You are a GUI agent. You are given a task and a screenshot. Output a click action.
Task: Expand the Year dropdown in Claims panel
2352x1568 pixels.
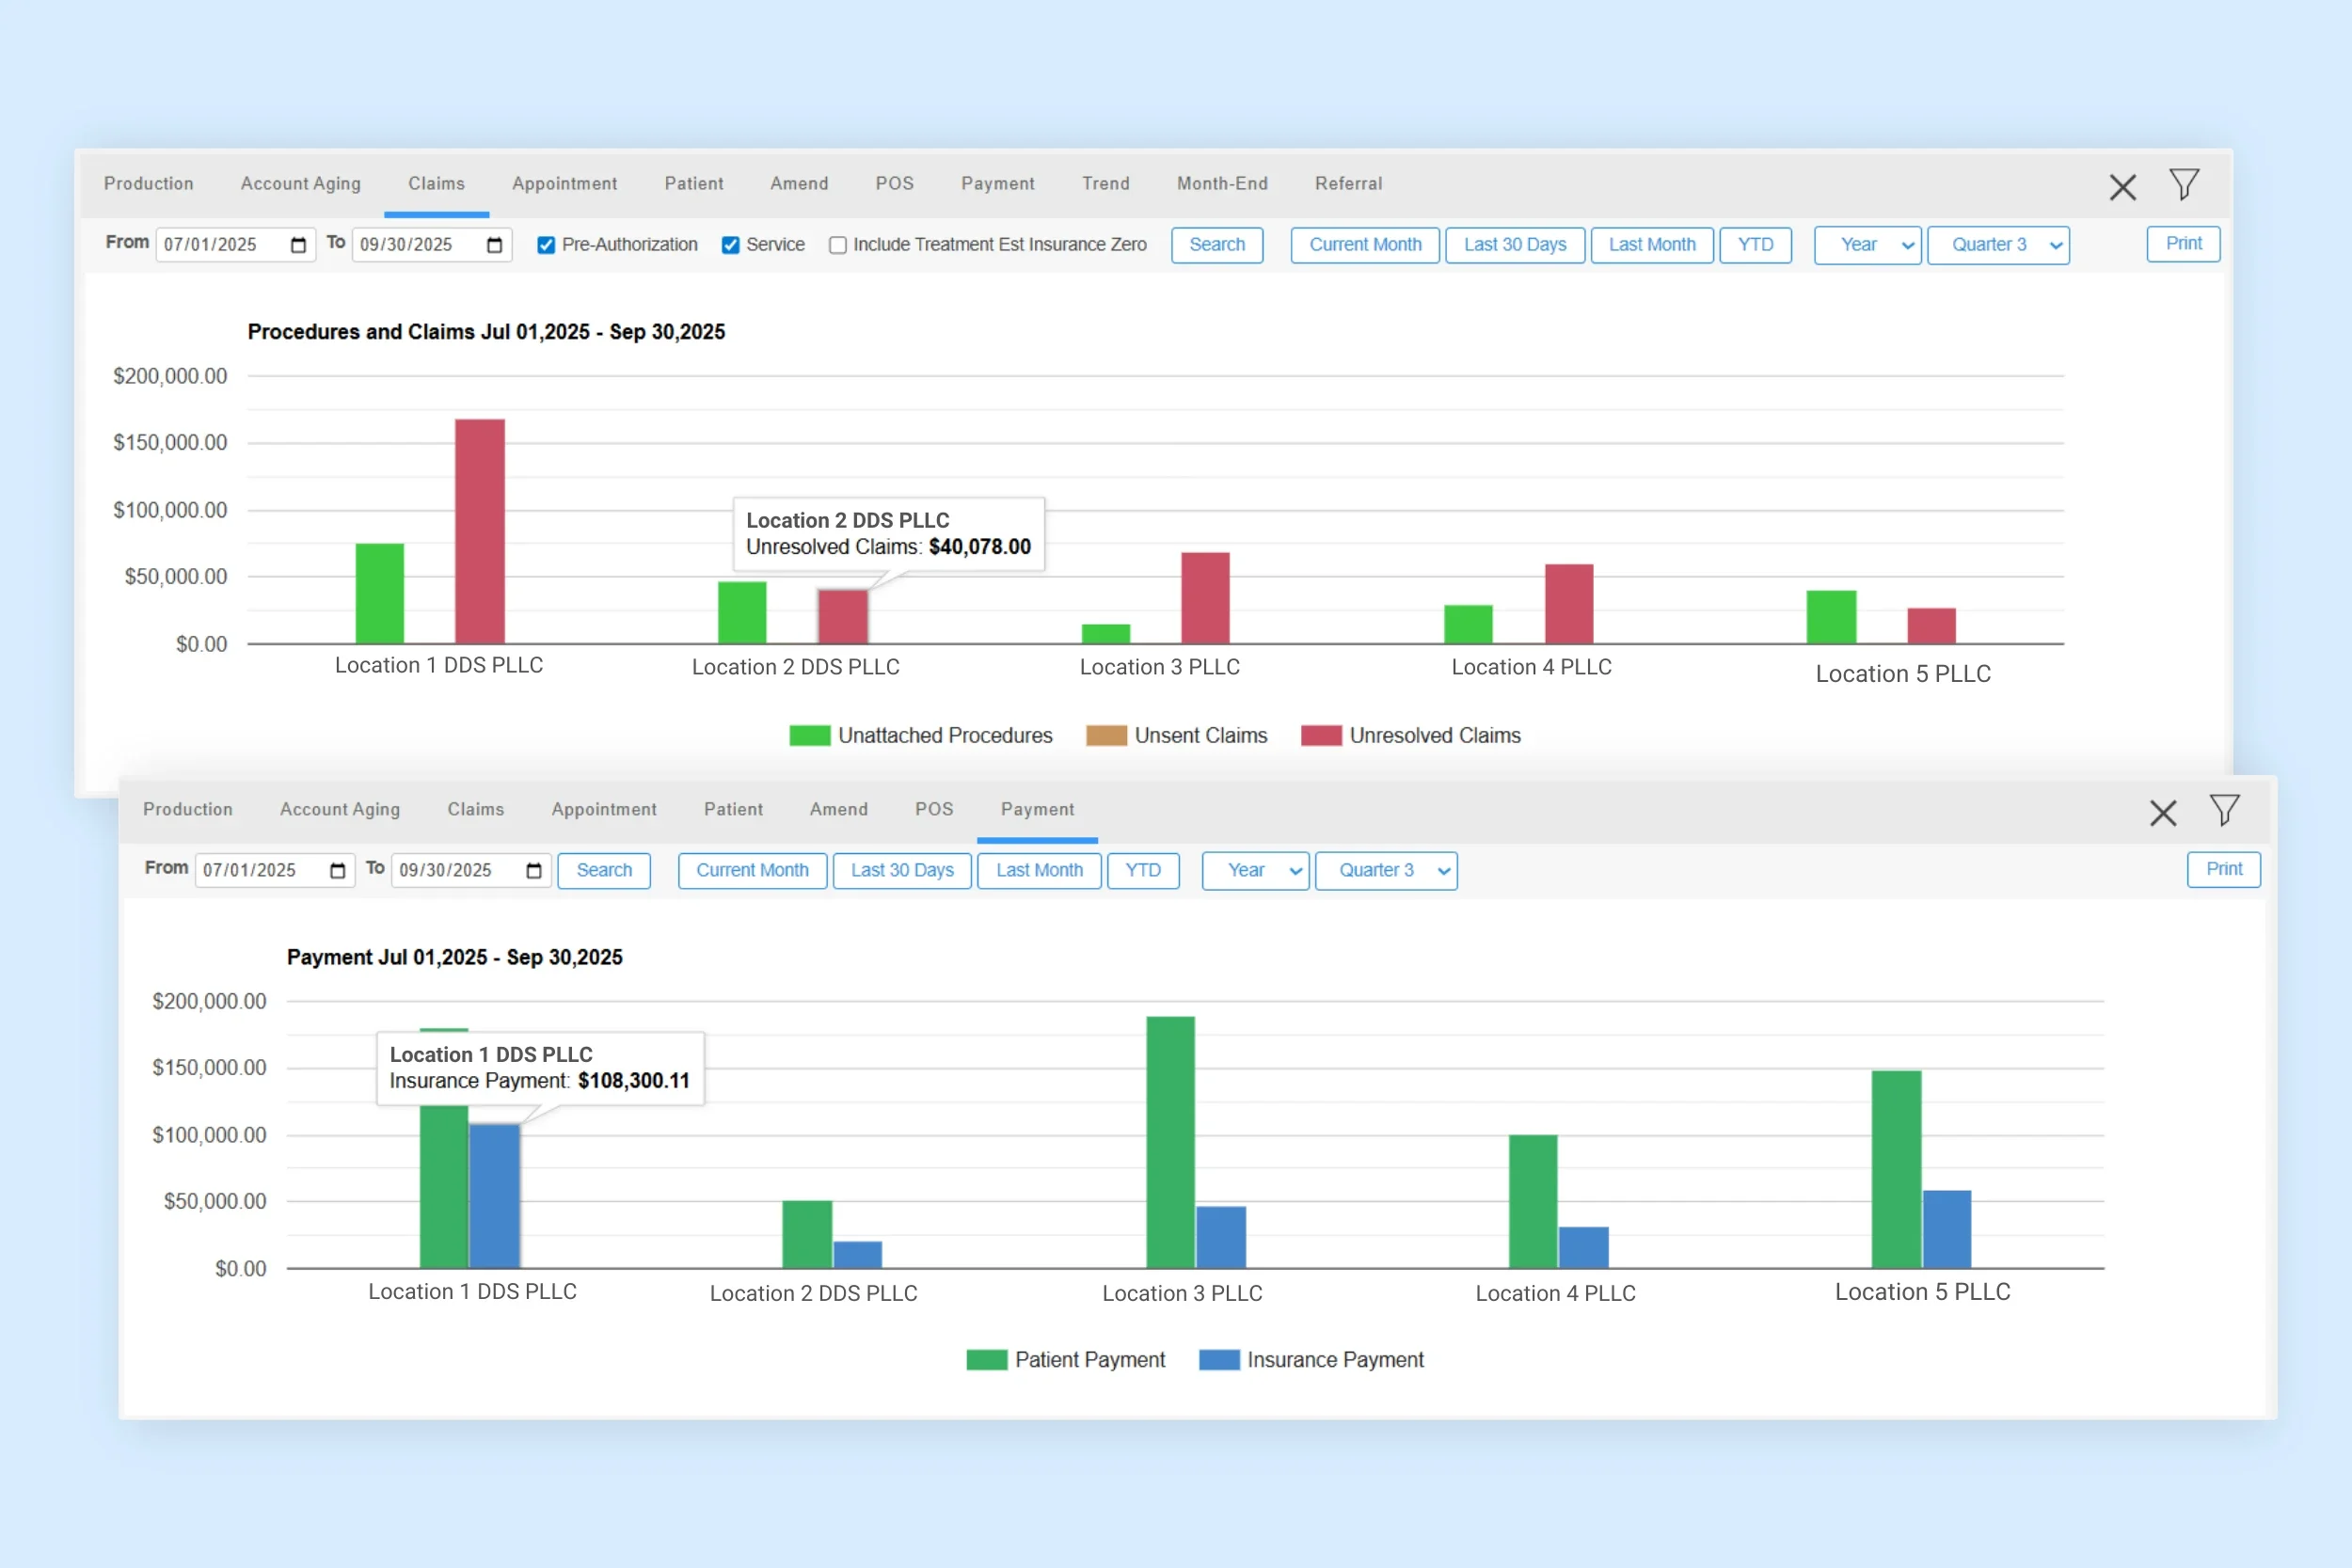[x=1867, y=246]
